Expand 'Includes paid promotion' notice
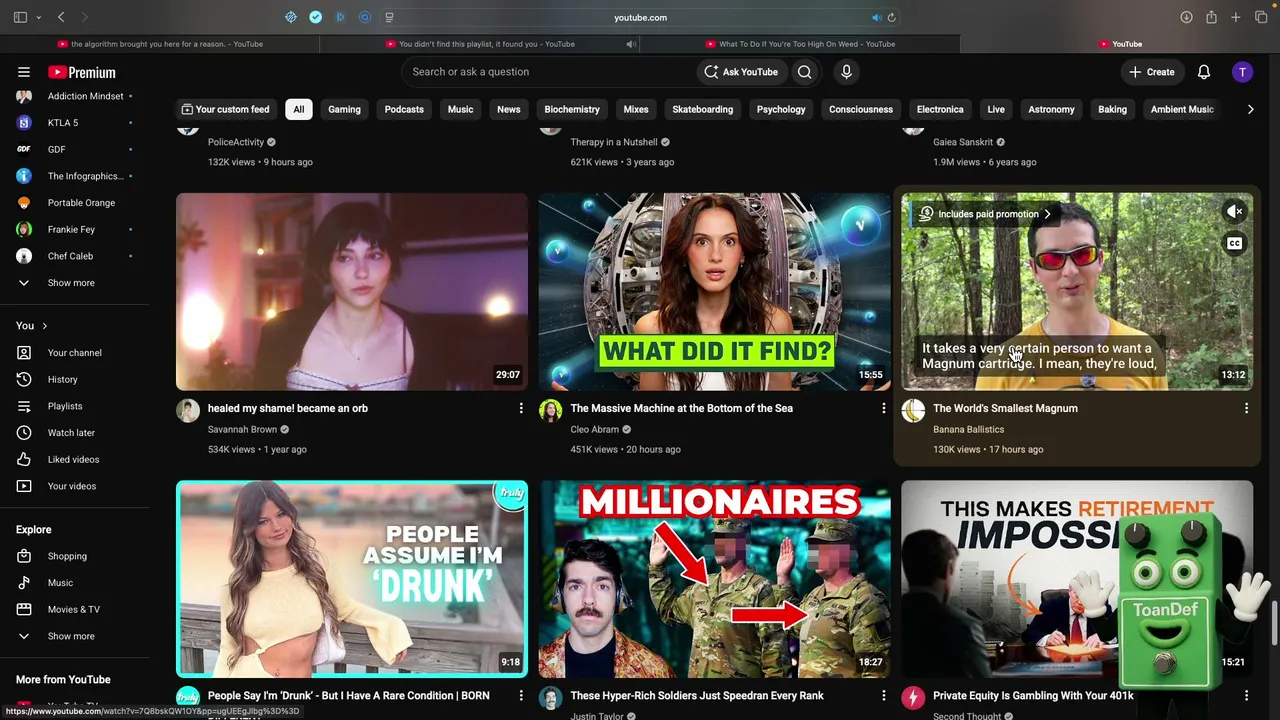This screenshot has height=720, width=1280. click(x=985, y=214)
